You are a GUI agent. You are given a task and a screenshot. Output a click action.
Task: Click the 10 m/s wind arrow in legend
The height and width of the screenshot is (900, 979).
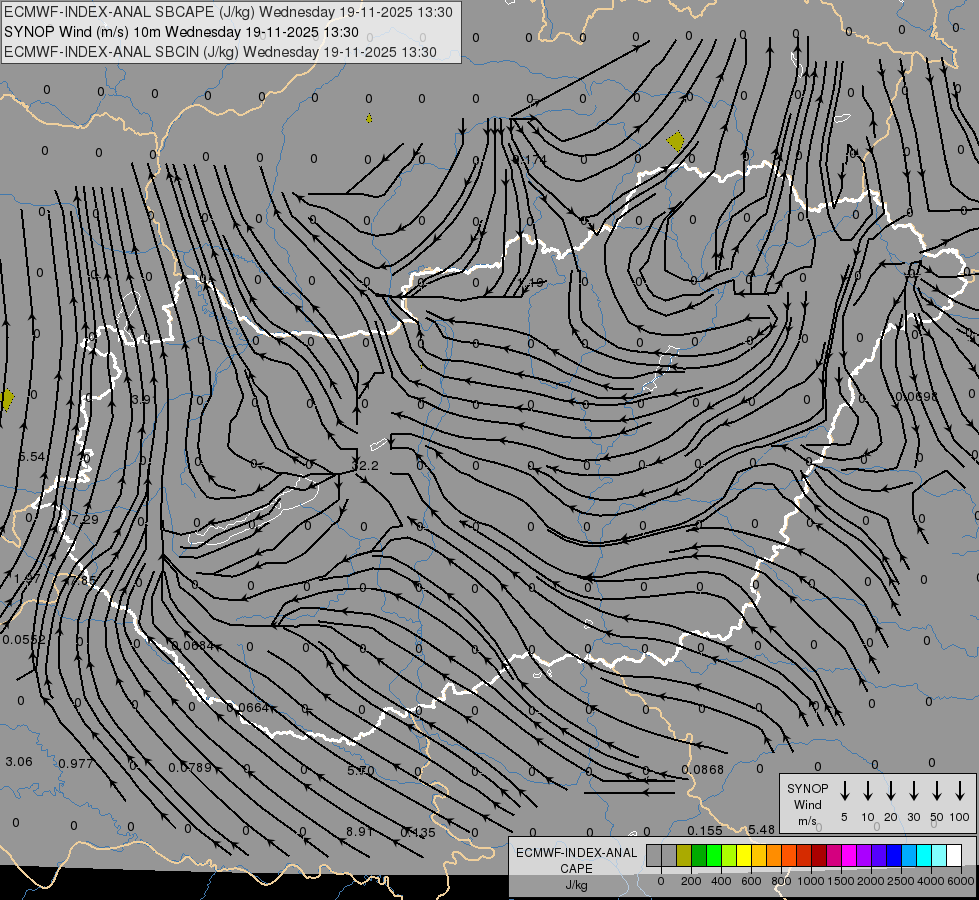point(867,791)
